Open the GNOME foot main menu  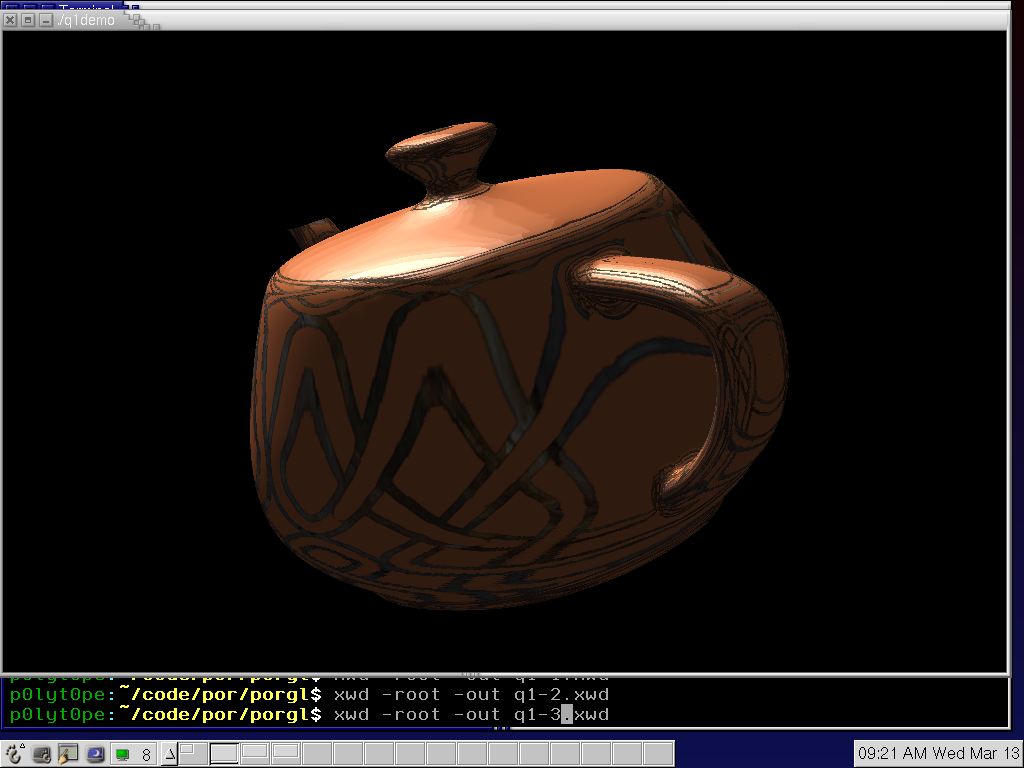15,754
